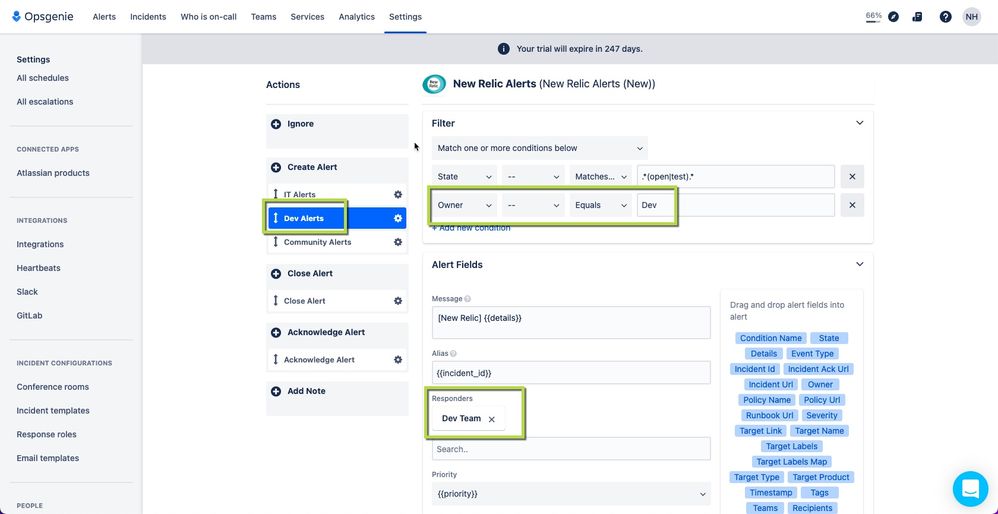Click the plus icon next to Create Alert
Viewport: 998px width, 514px height.
276,167
